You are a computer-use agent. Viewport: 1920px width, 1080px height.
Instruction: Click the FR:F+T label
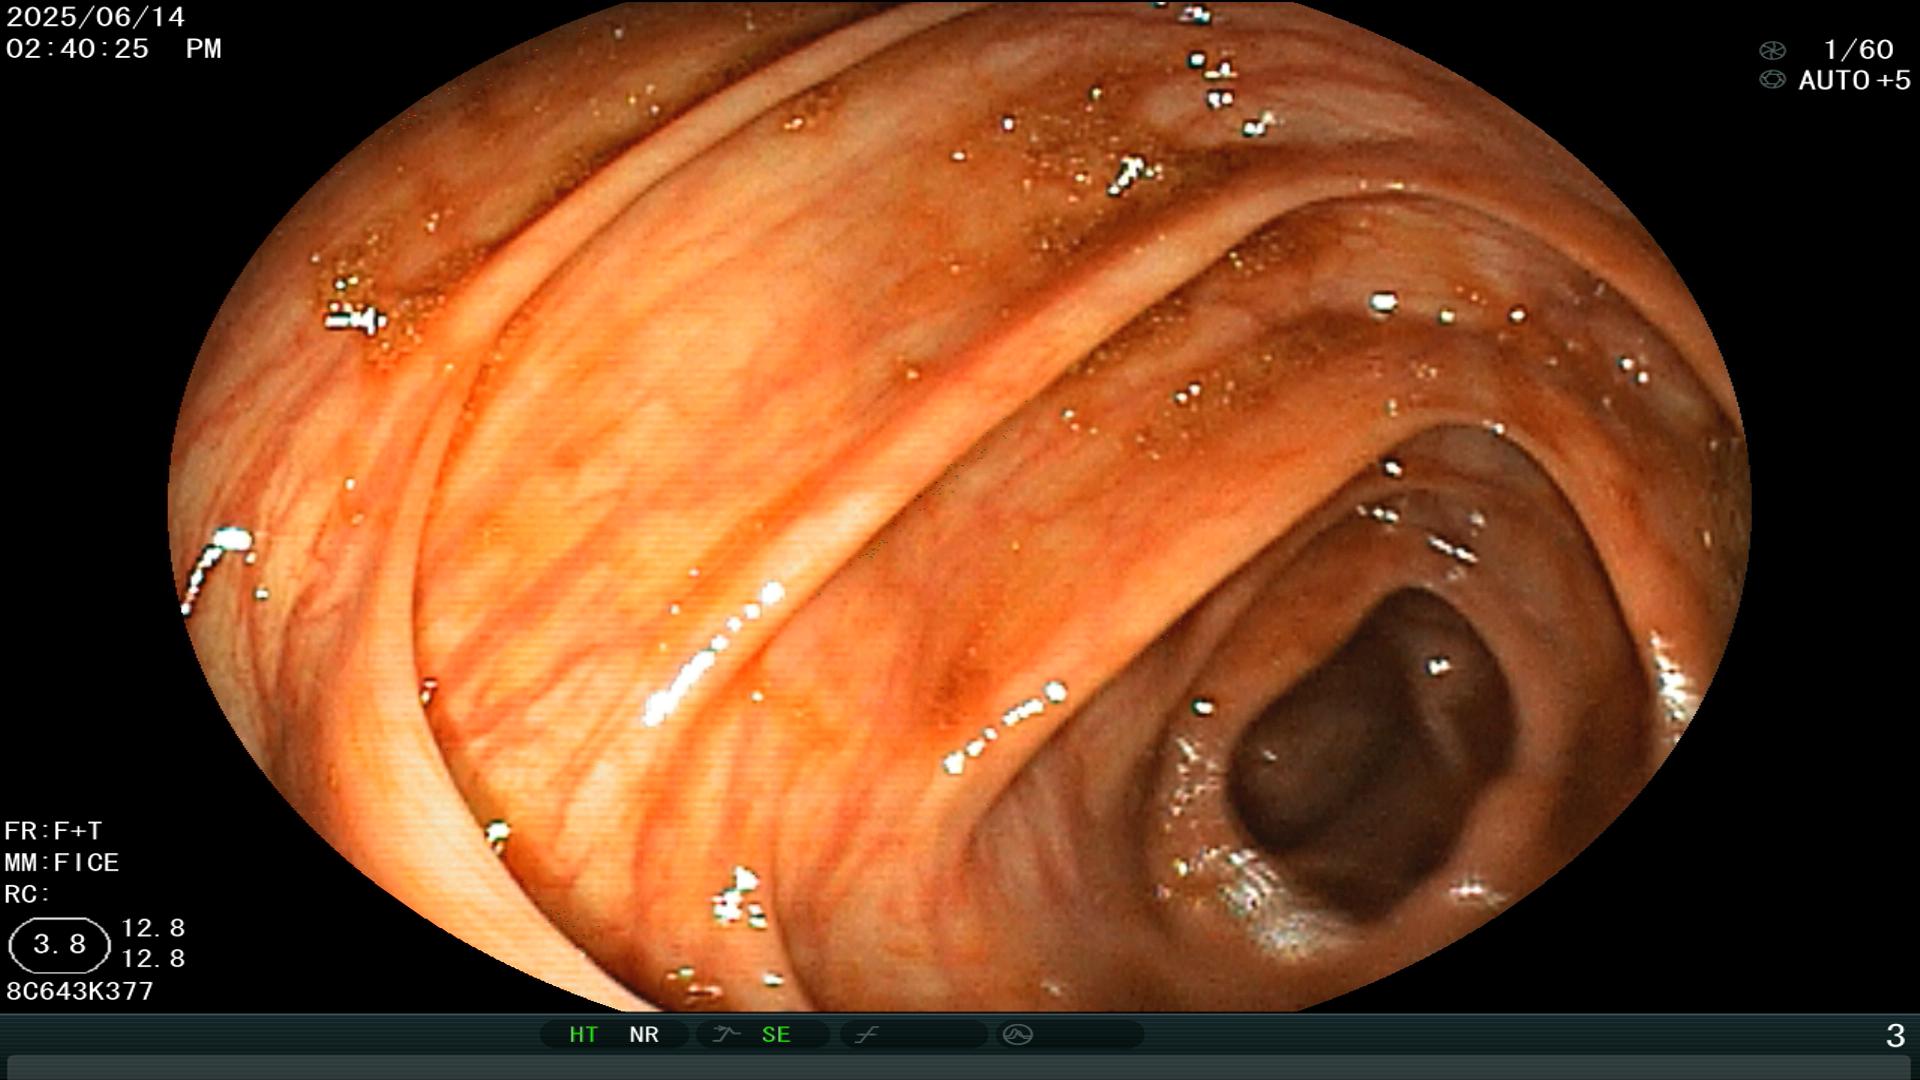(53, 831)
